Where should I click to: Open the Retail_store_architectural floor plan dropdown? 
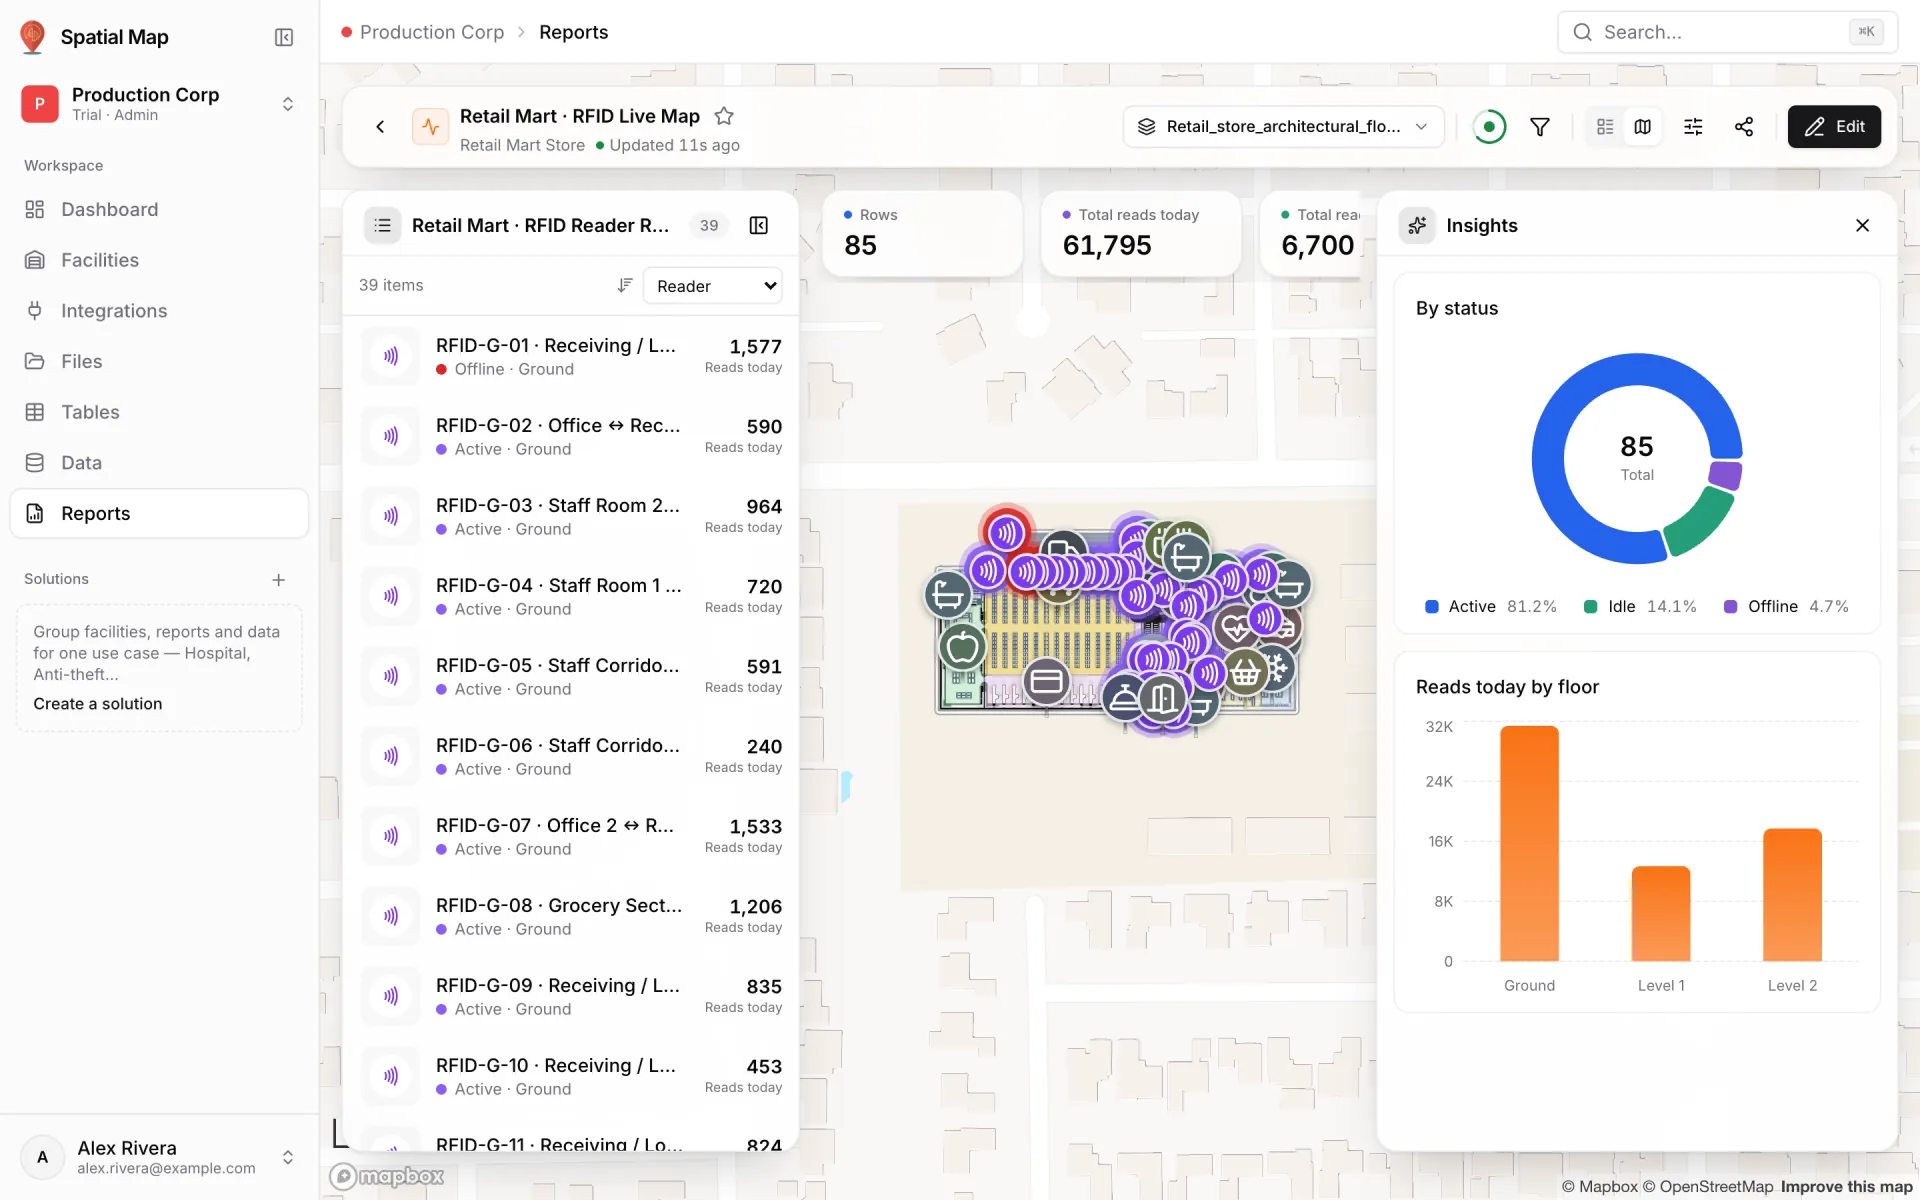click(x=1284, y=126)
